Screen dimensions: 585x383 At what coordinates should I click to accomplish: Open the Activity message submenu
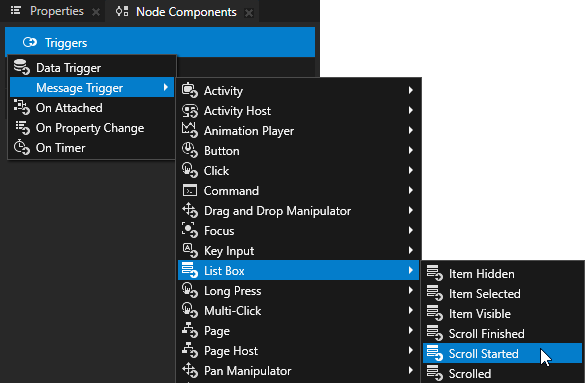point(298,90)
